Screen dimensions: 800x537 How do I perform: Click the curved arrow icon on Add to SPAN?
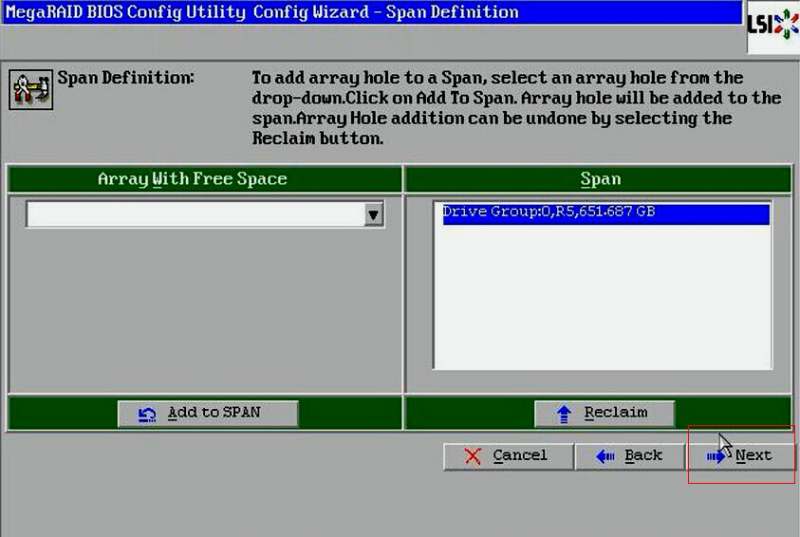(148, 413)
